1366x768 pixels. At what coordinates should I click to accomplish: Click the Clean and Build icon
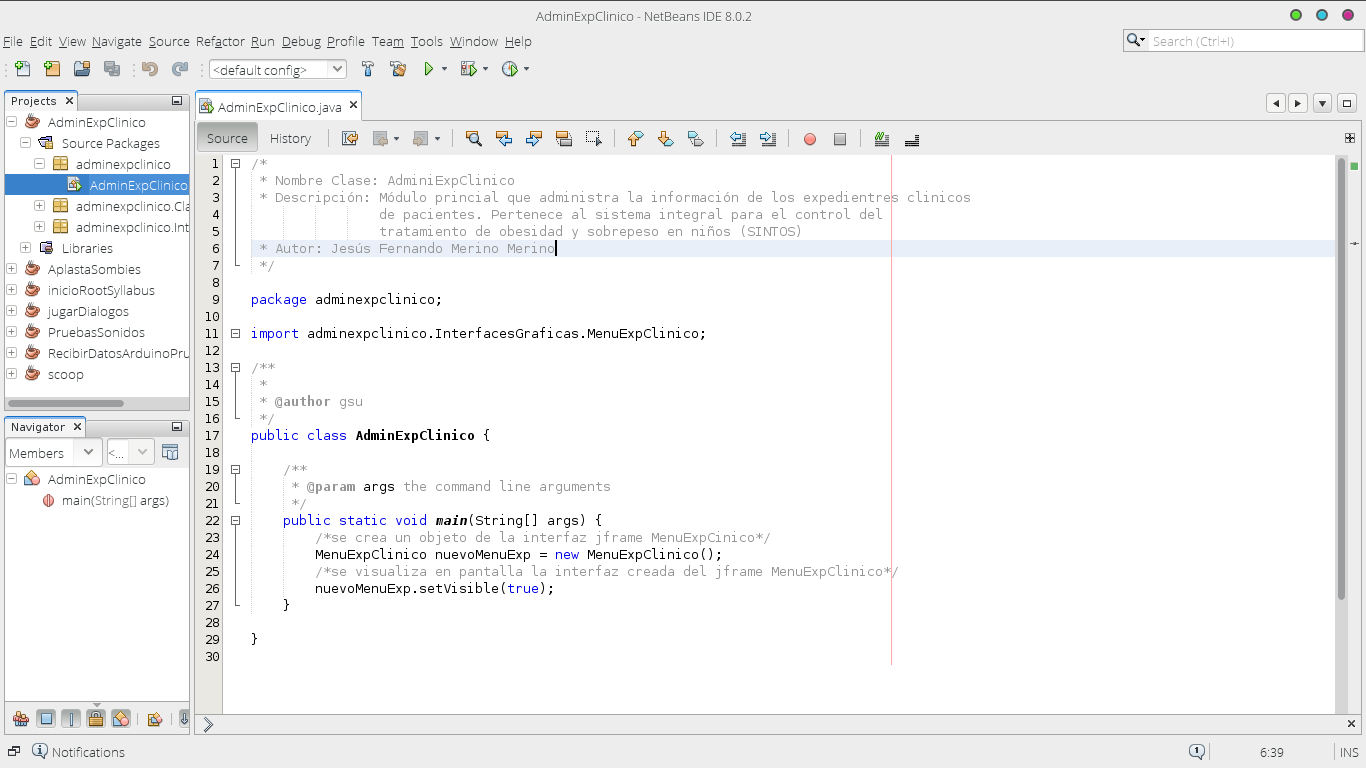[398, 69]
